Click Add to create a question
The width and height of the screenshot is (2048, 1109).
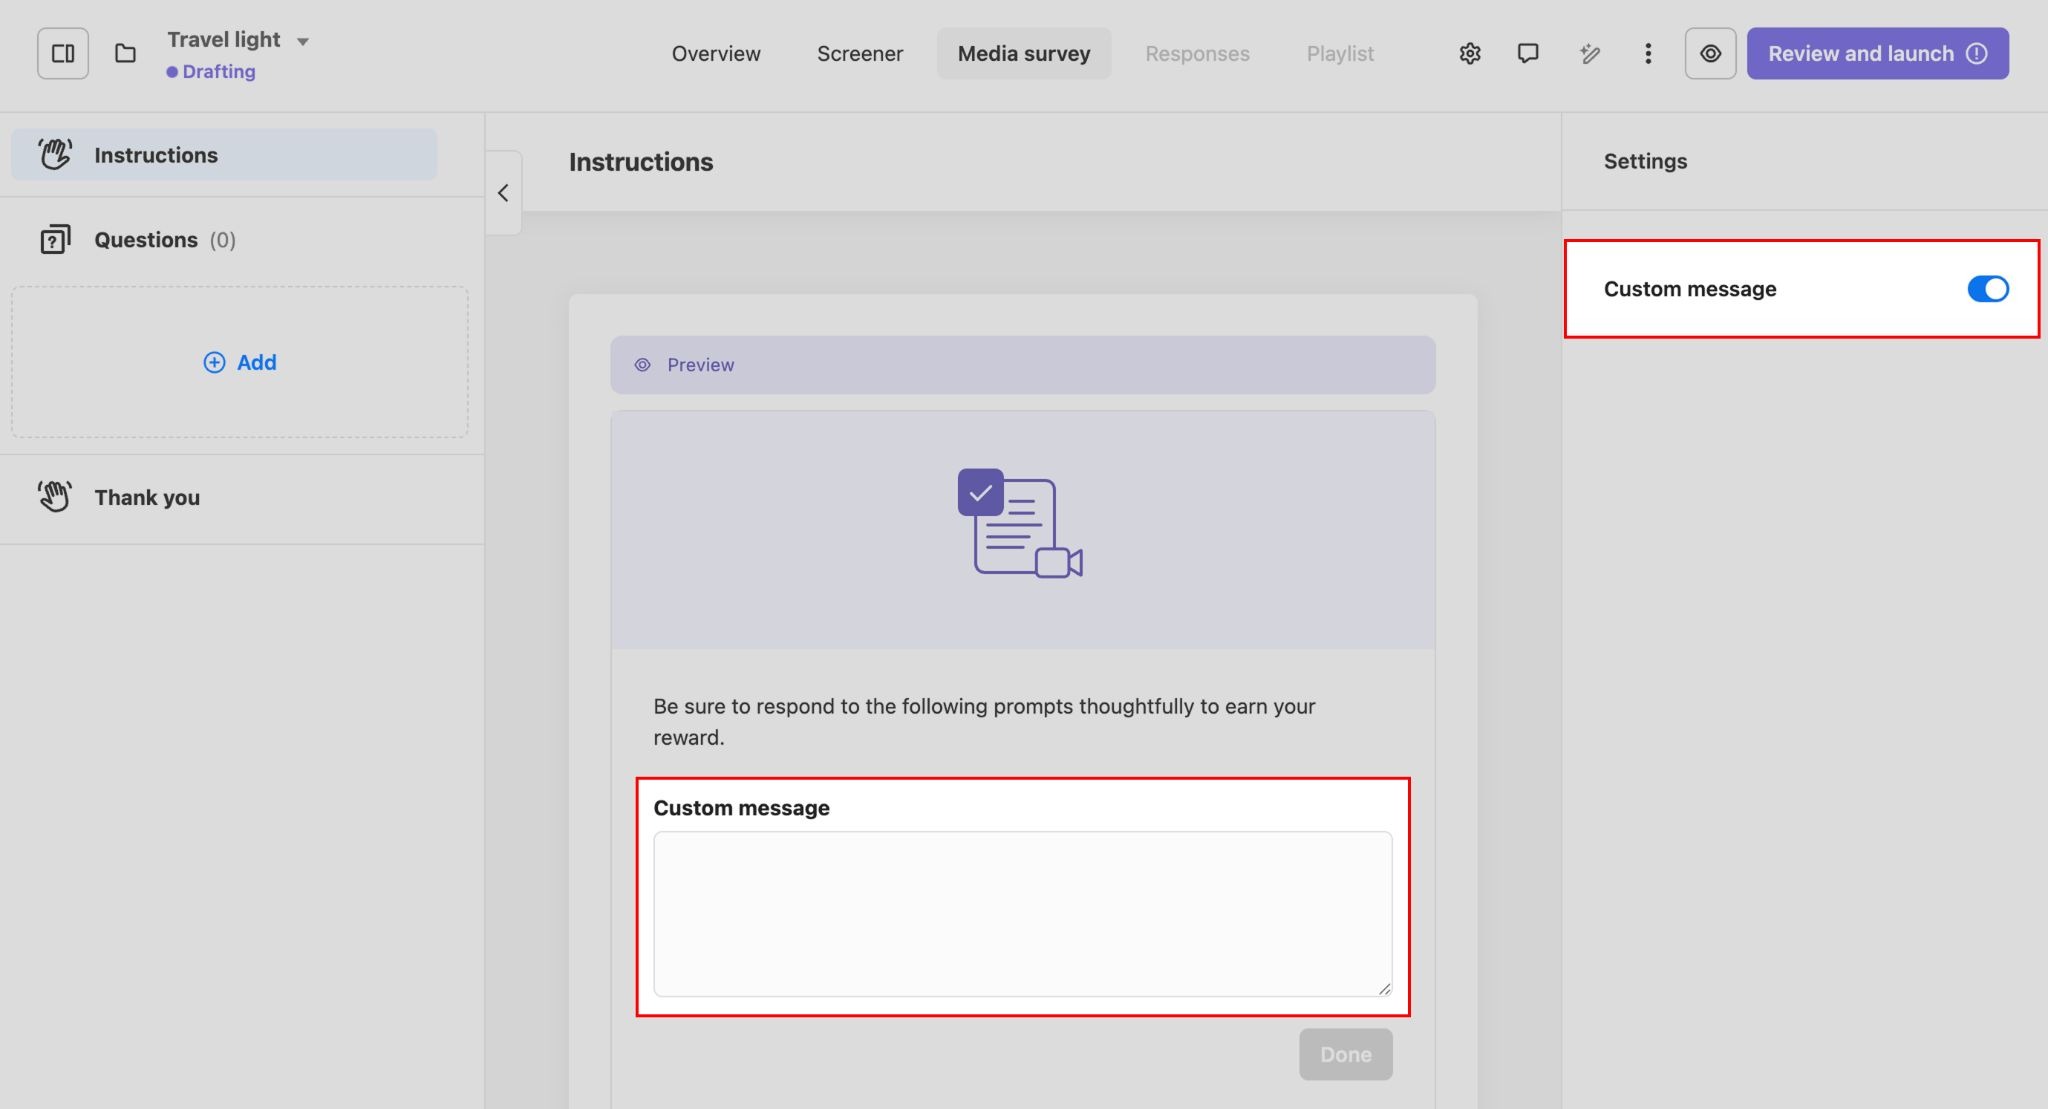point(240,363)
